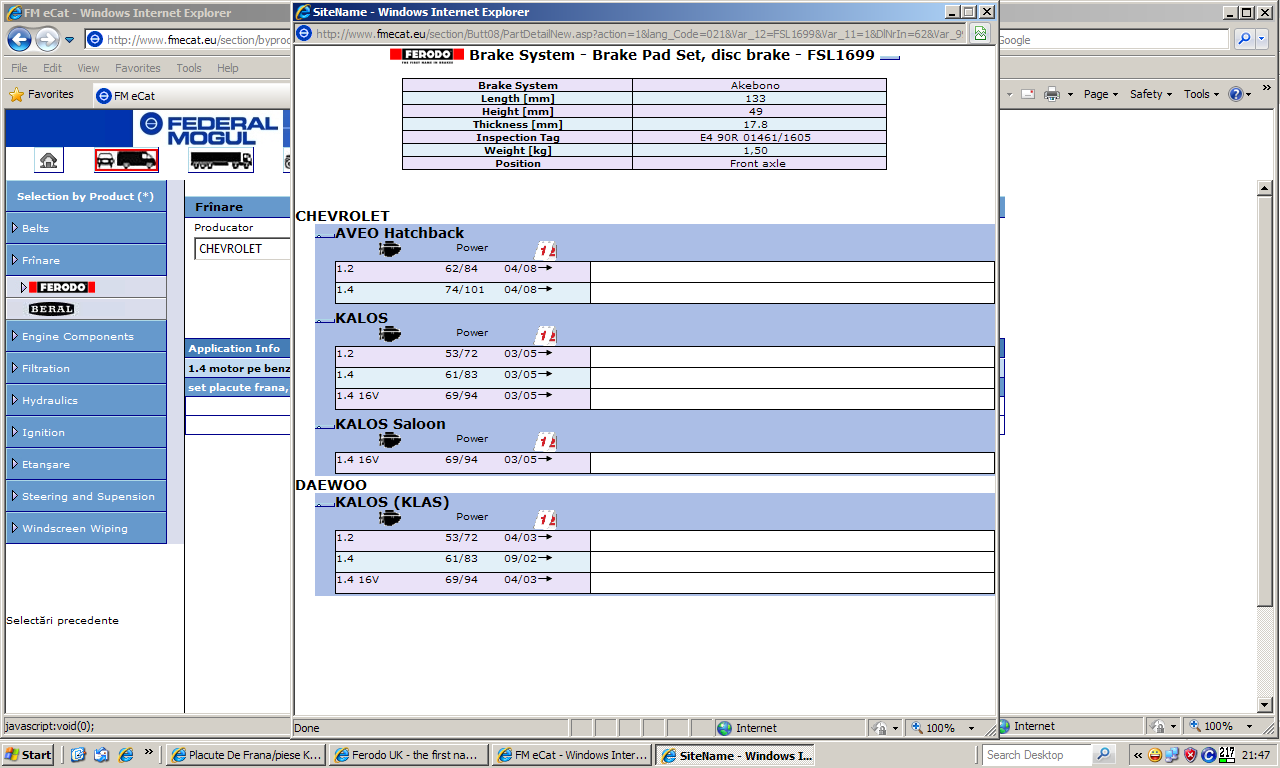
Task: Open the Hydraulics category
Action: tap(86, 400)
